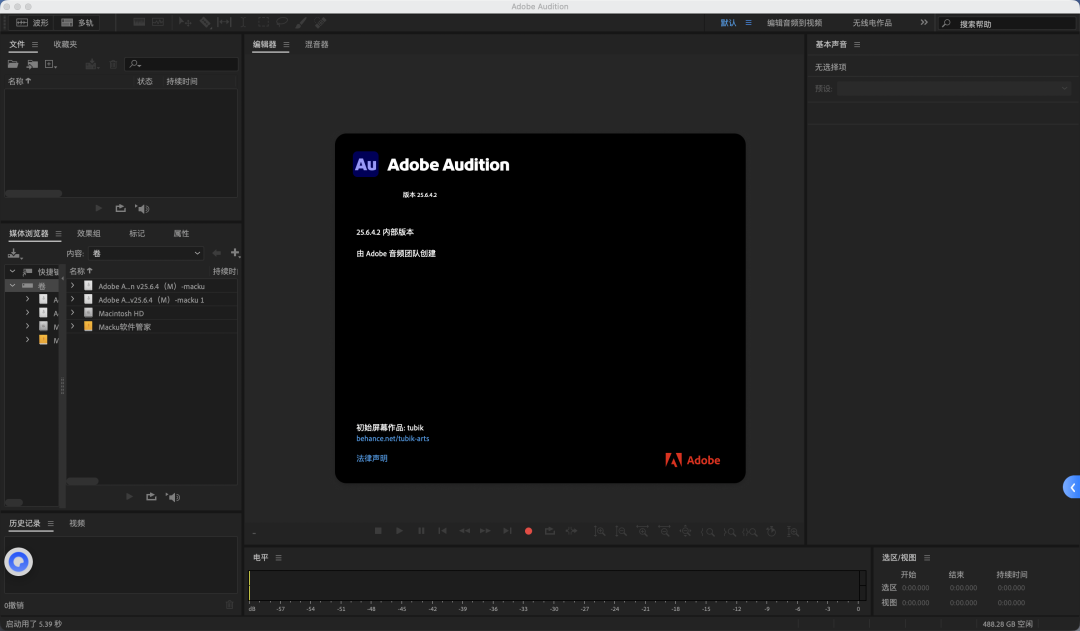Switch to Waveform view mode

(x=32, y=22)
